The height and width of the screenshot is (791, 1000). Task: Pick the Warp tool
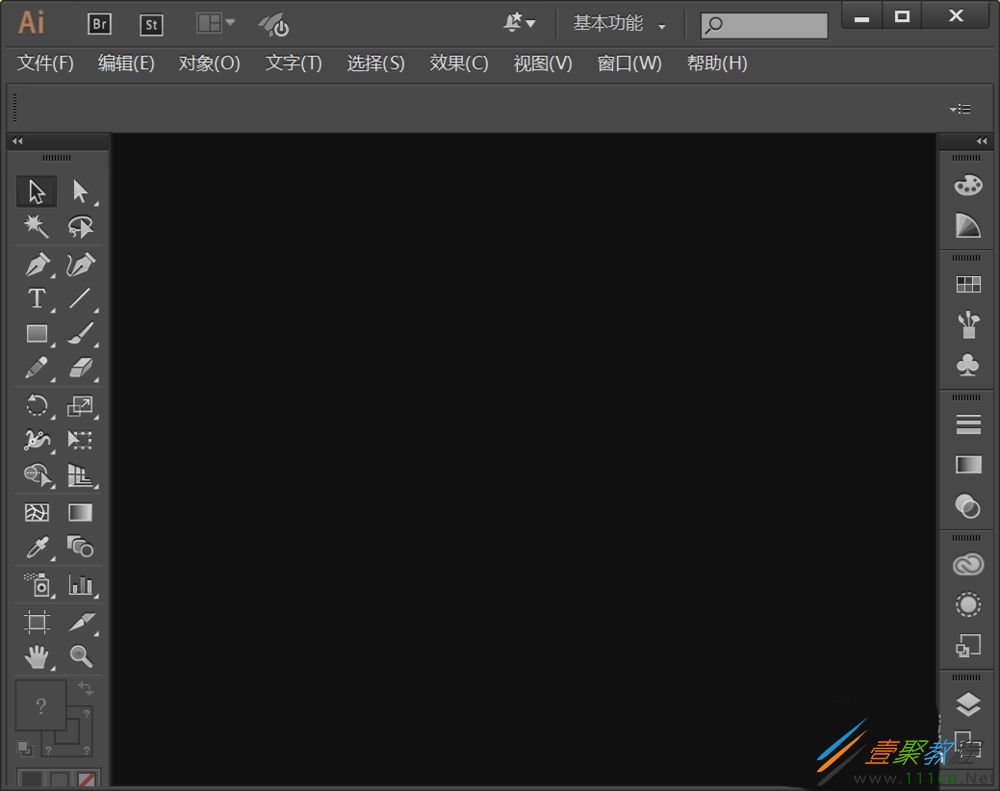coord(36,440)
